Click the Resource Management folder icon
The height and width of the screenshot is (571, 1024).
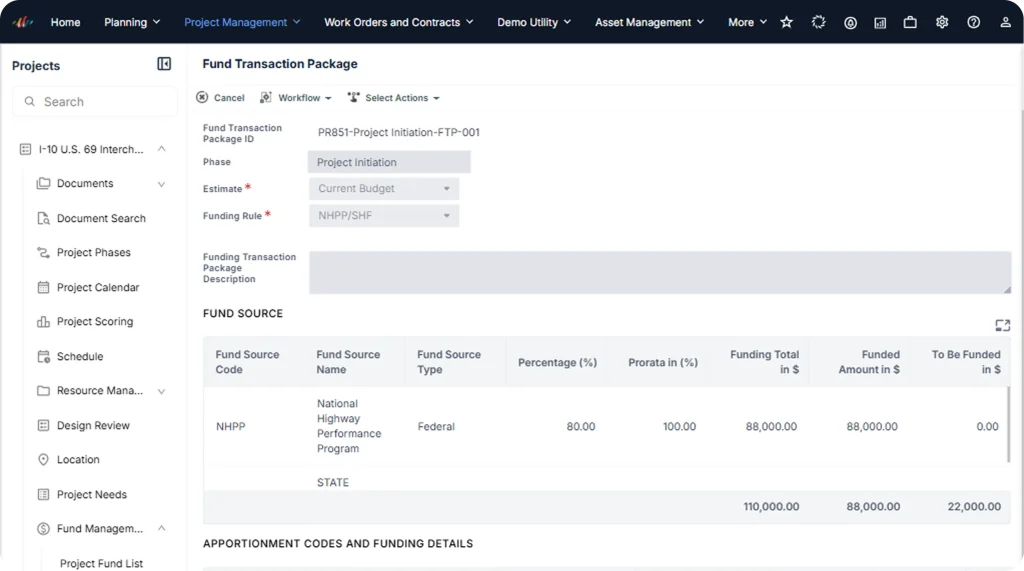coord(43,391)
